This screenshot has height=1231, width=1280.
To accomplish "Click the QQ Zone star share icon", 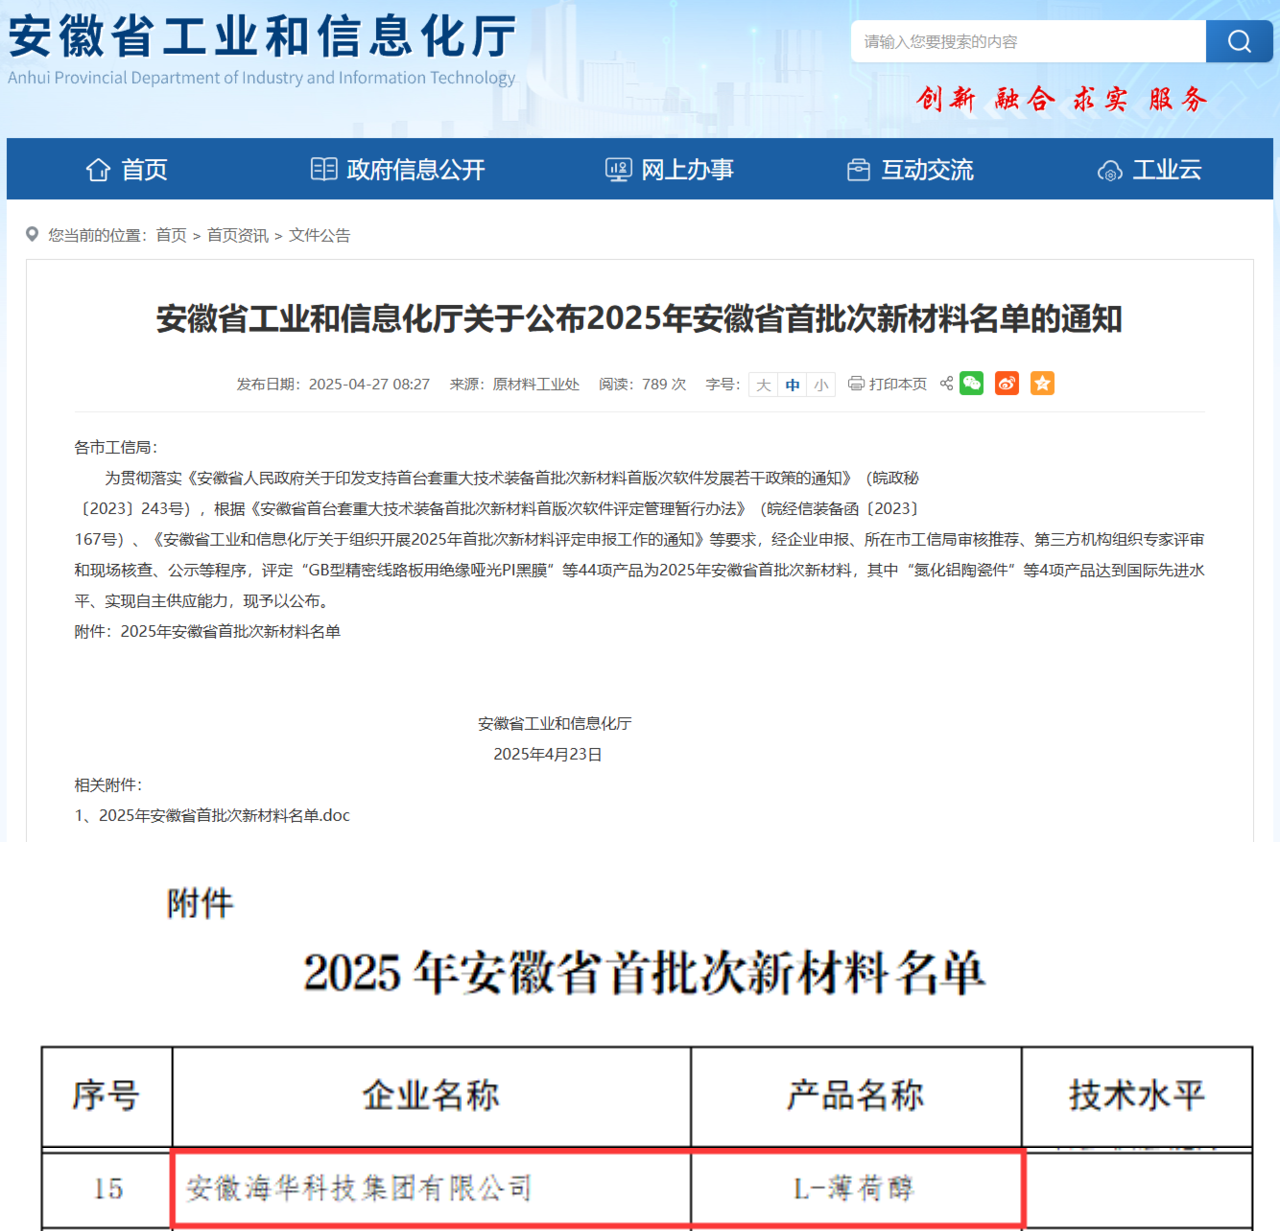I will pyautogui.click(x=1042, y=384).
